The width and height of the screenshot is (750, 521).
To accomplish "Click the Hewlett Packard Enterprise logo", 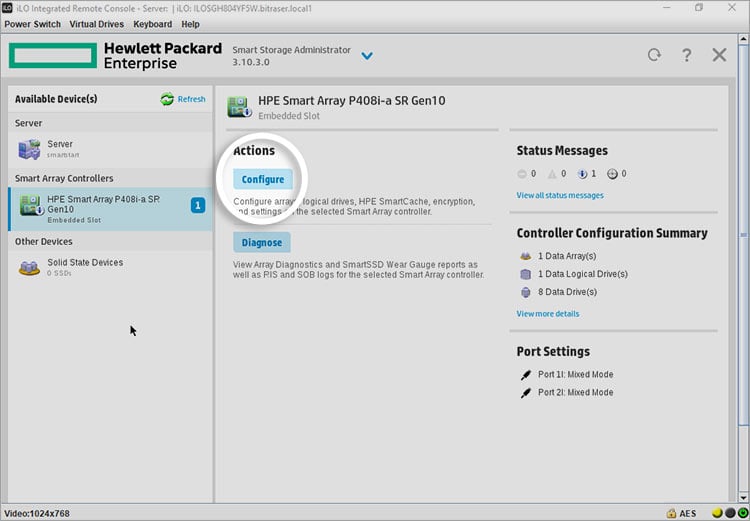I will [x=115, y=55].
